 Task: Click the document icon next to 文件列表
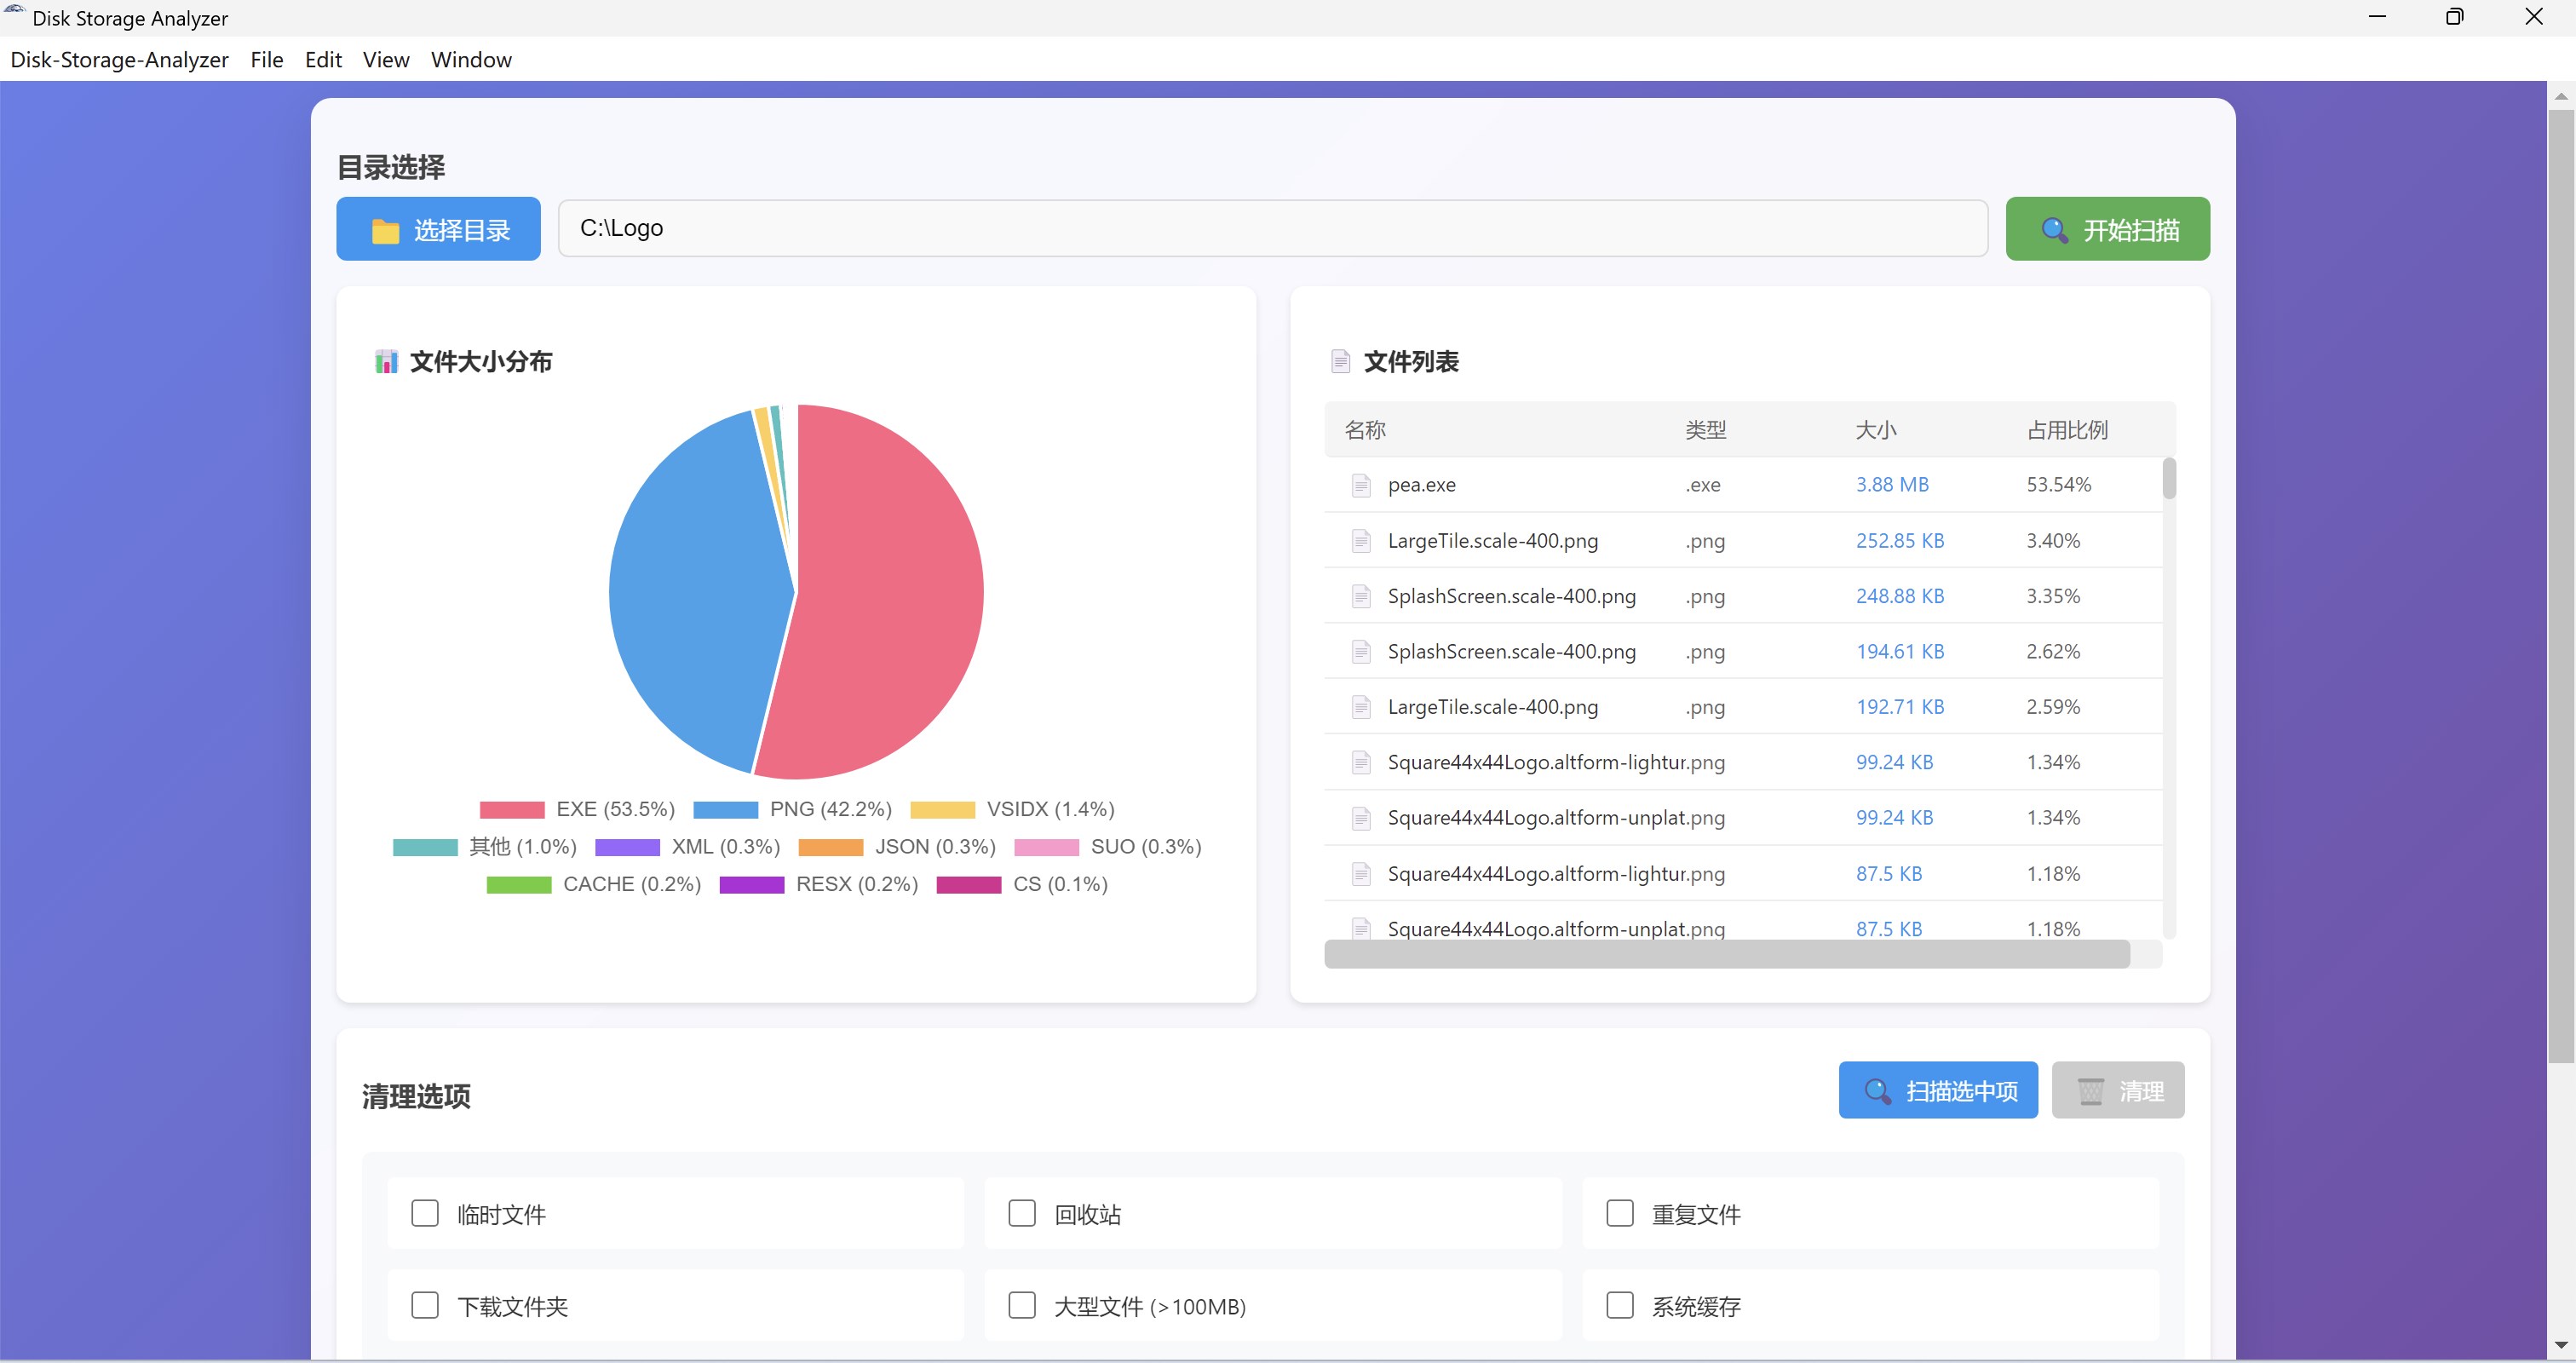(1340, 362)
